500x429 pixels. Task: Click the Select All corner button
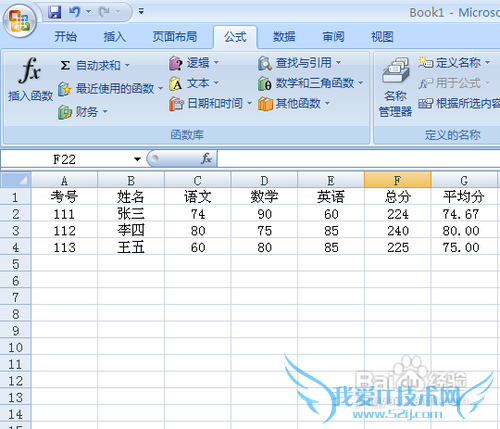[15, 180]
